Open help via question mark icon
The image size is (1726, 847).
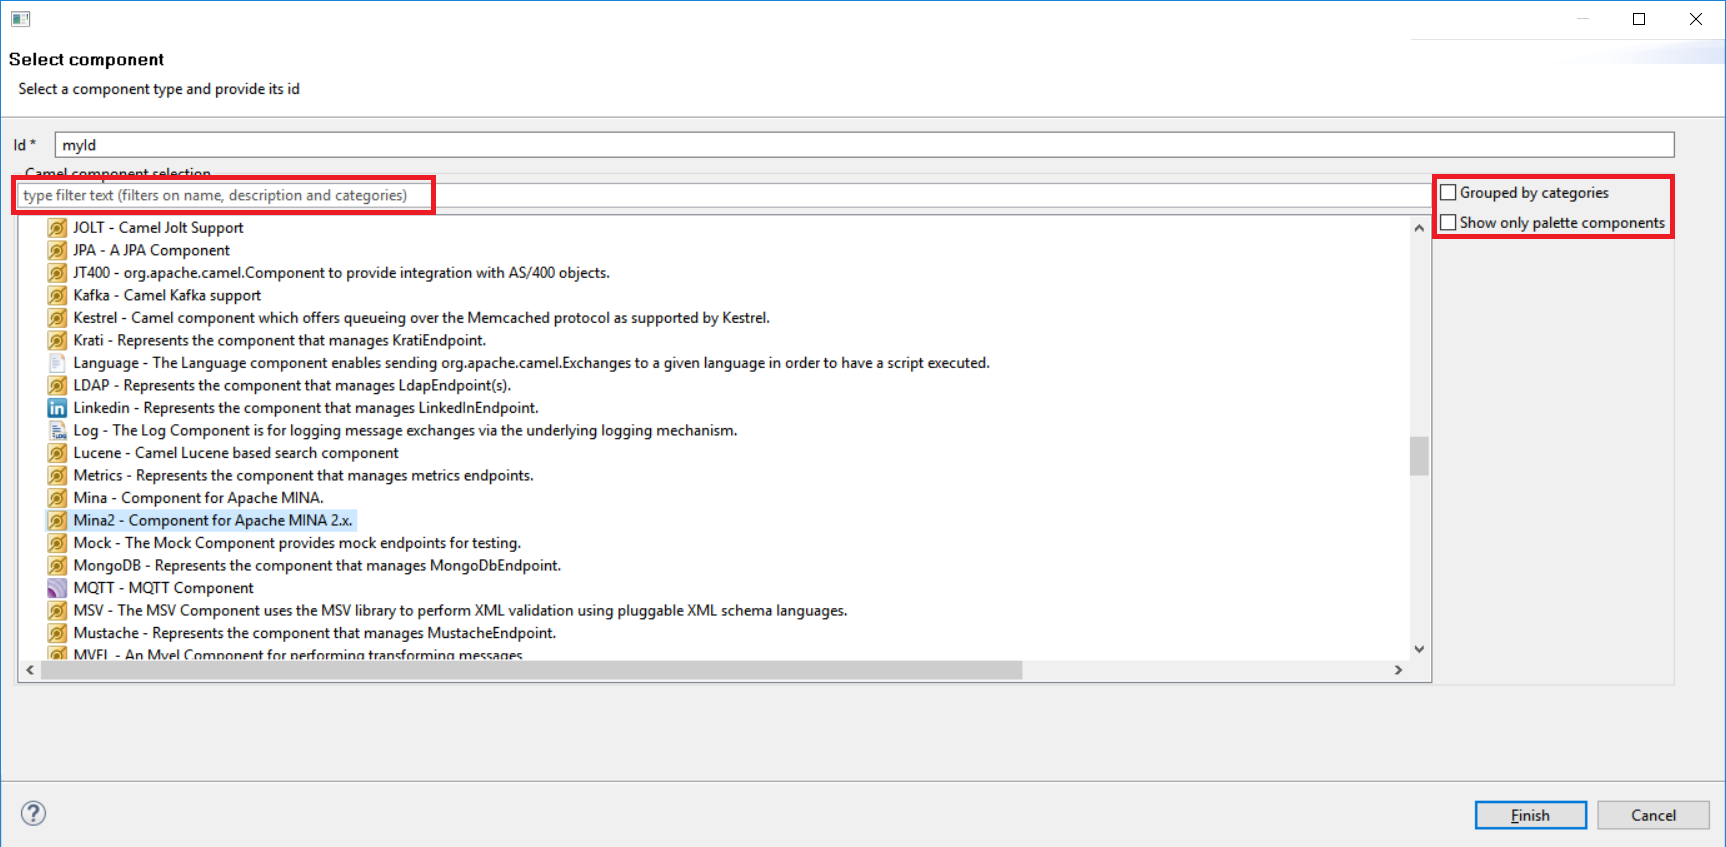point(33,813)
